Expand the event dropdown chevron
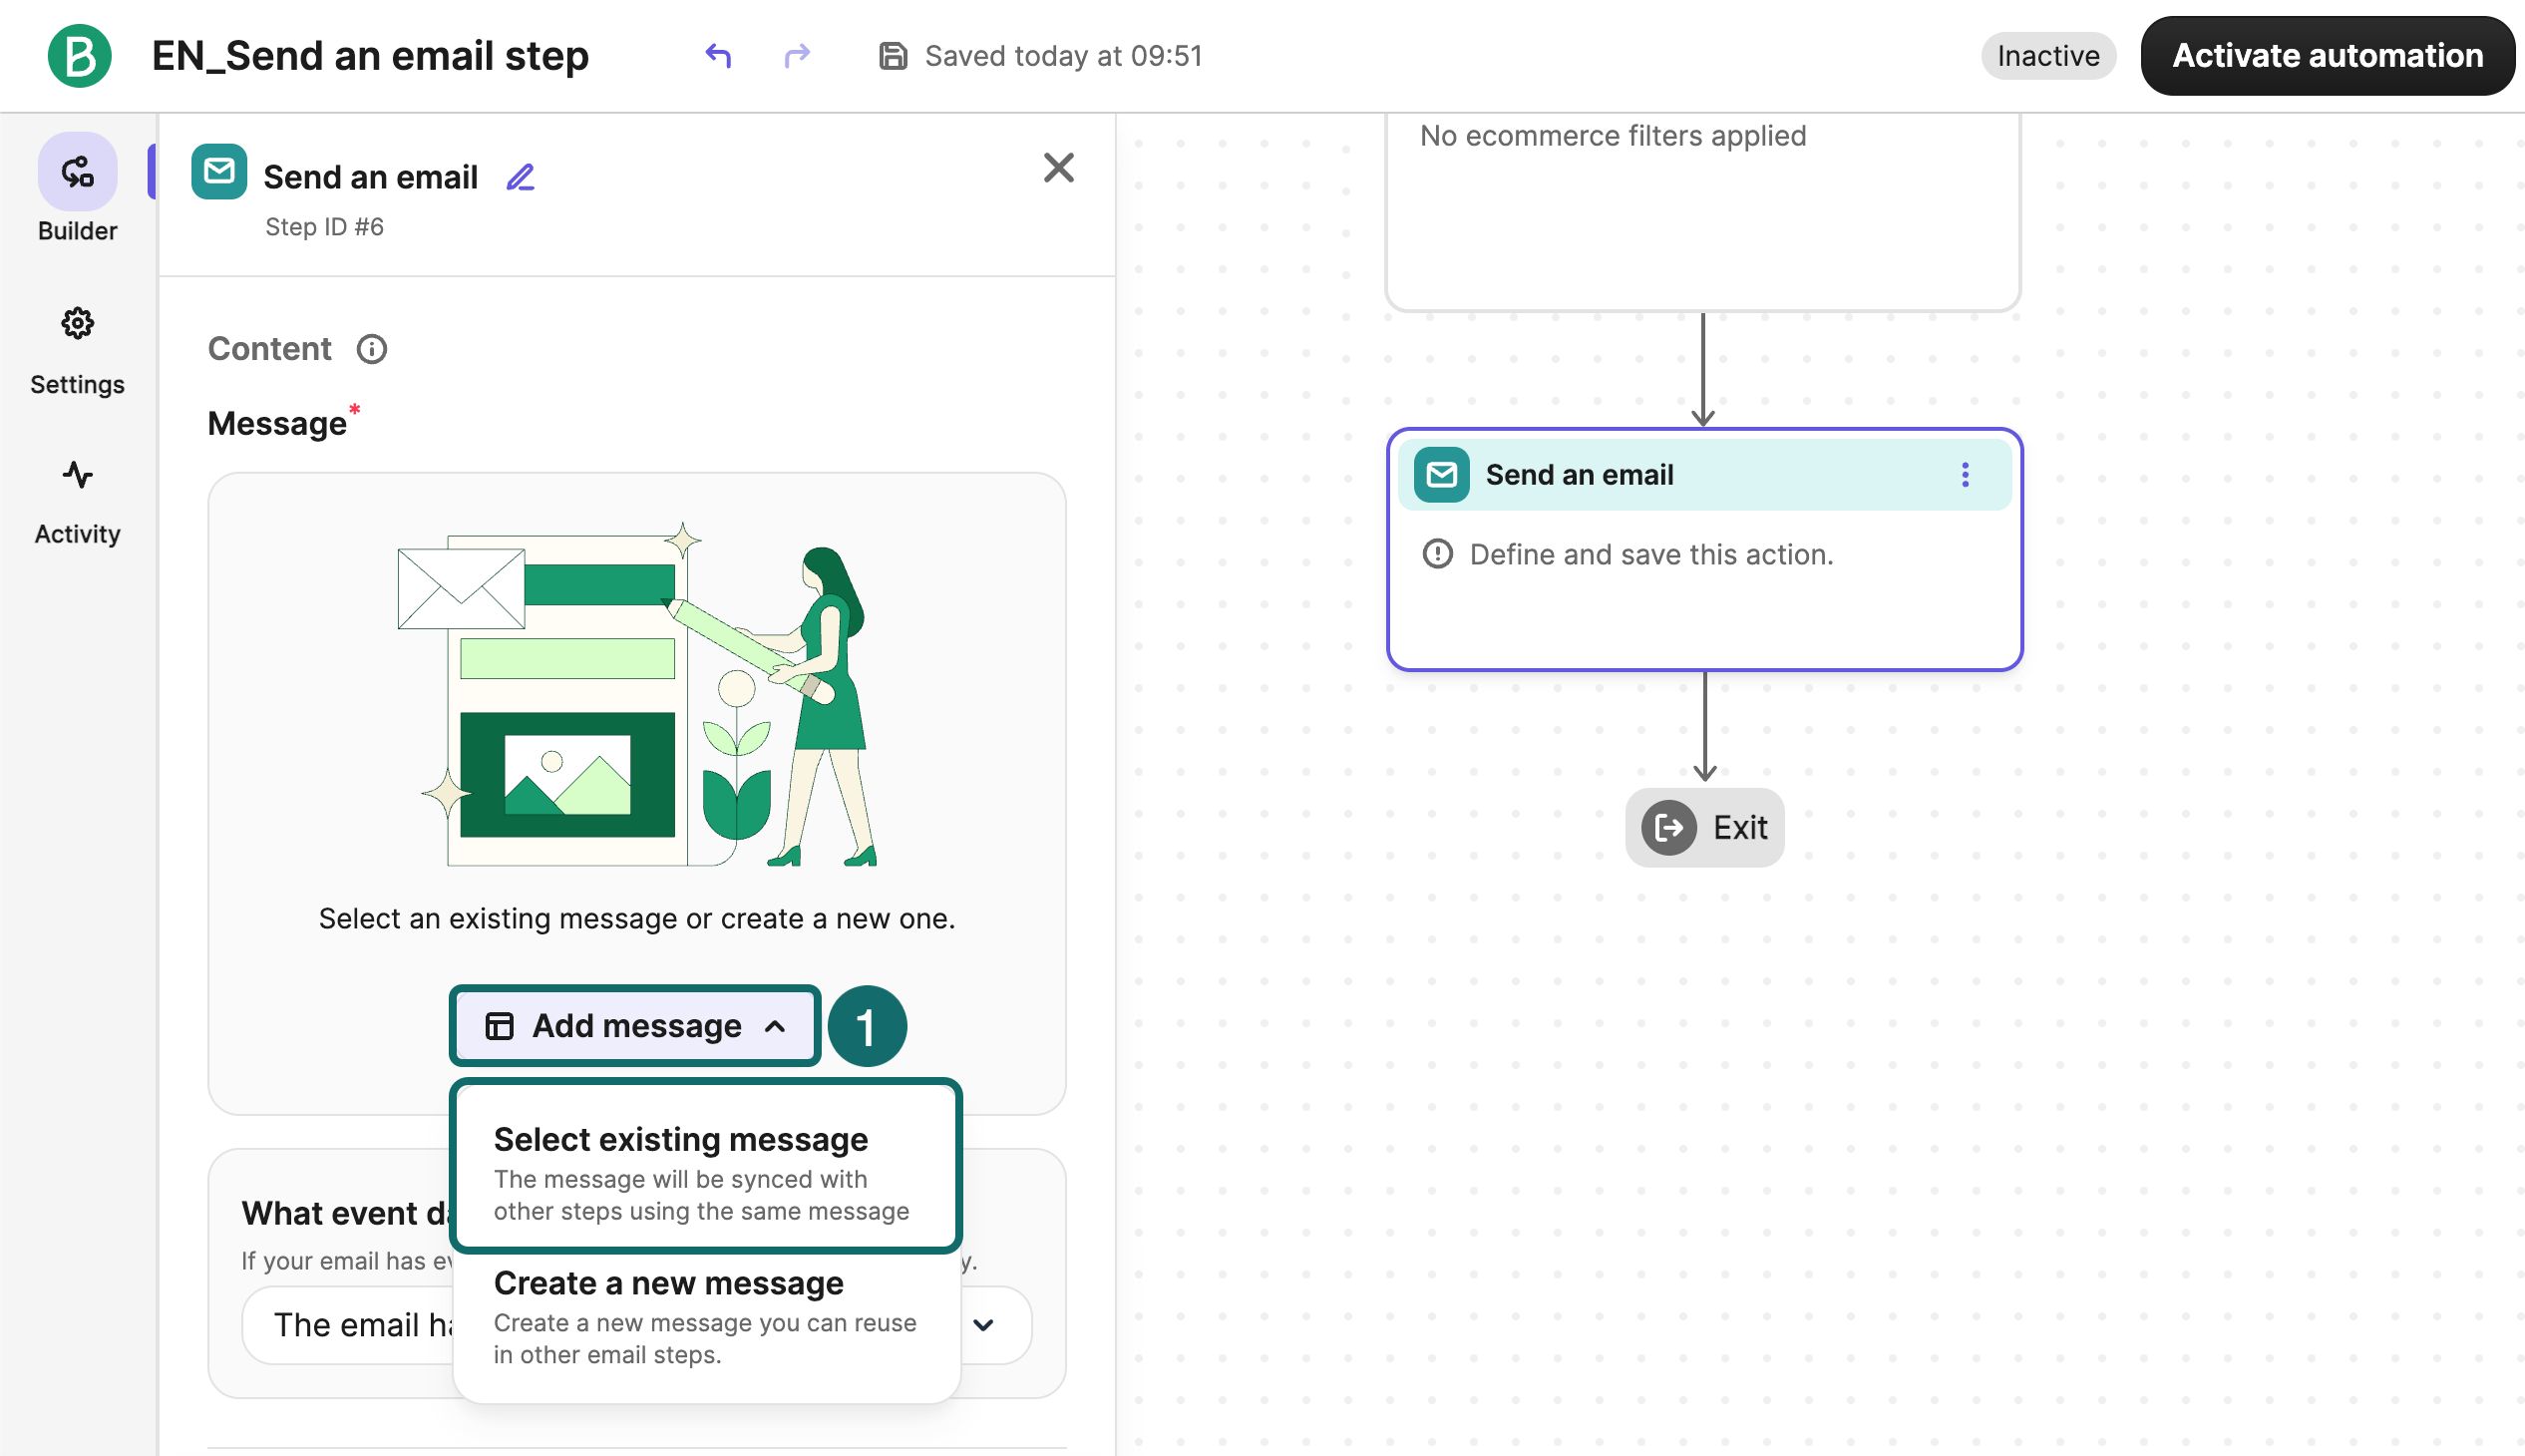Image resolution: width=2525 pixels, height=1456 pixels. click(983, 1325)
